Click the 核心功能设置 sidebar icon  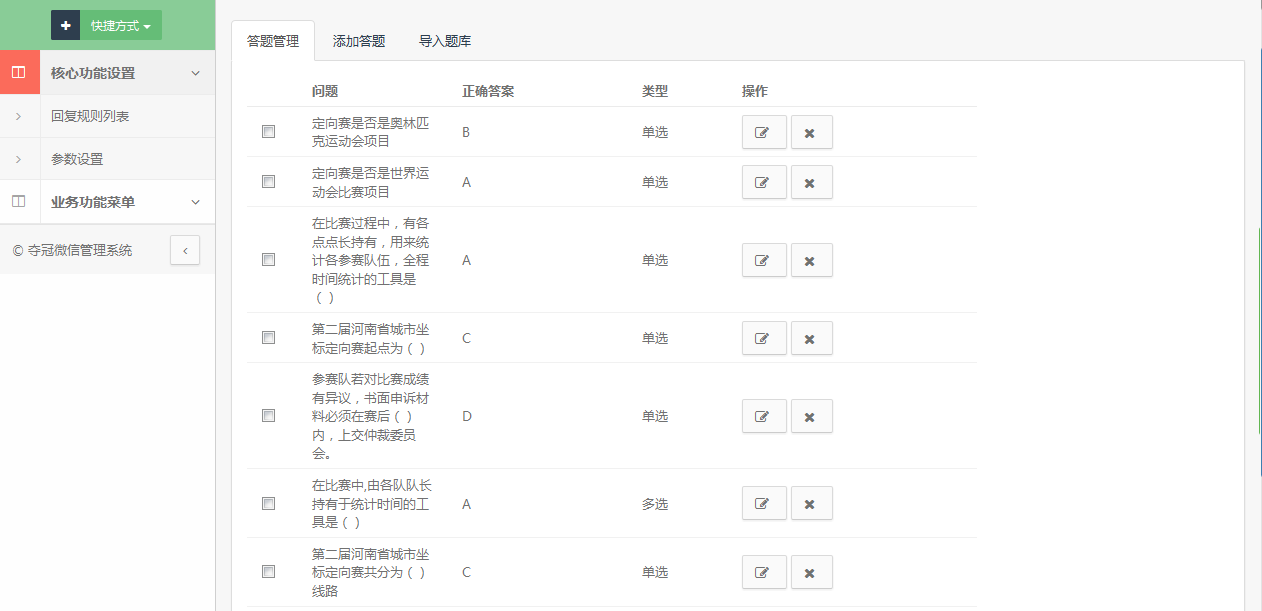click(x=19, y=73)
